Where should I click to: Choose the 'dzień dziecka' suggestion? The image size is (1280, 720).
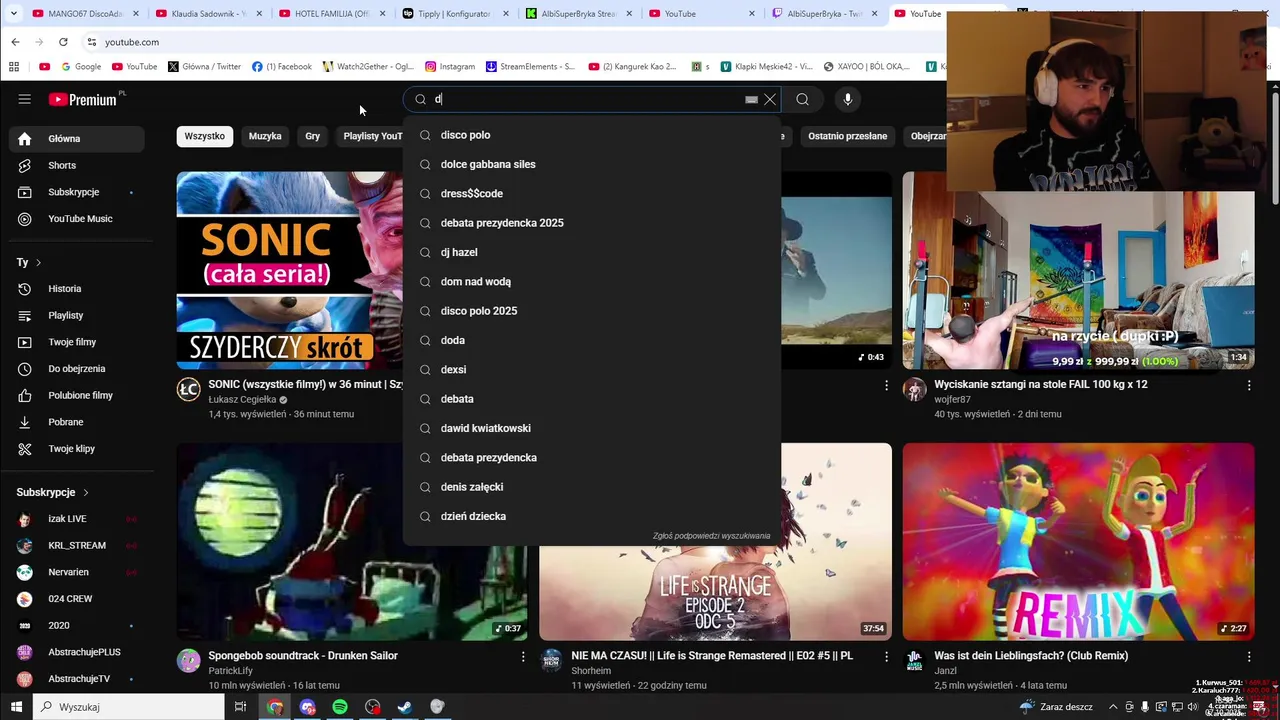coord(592,516)
